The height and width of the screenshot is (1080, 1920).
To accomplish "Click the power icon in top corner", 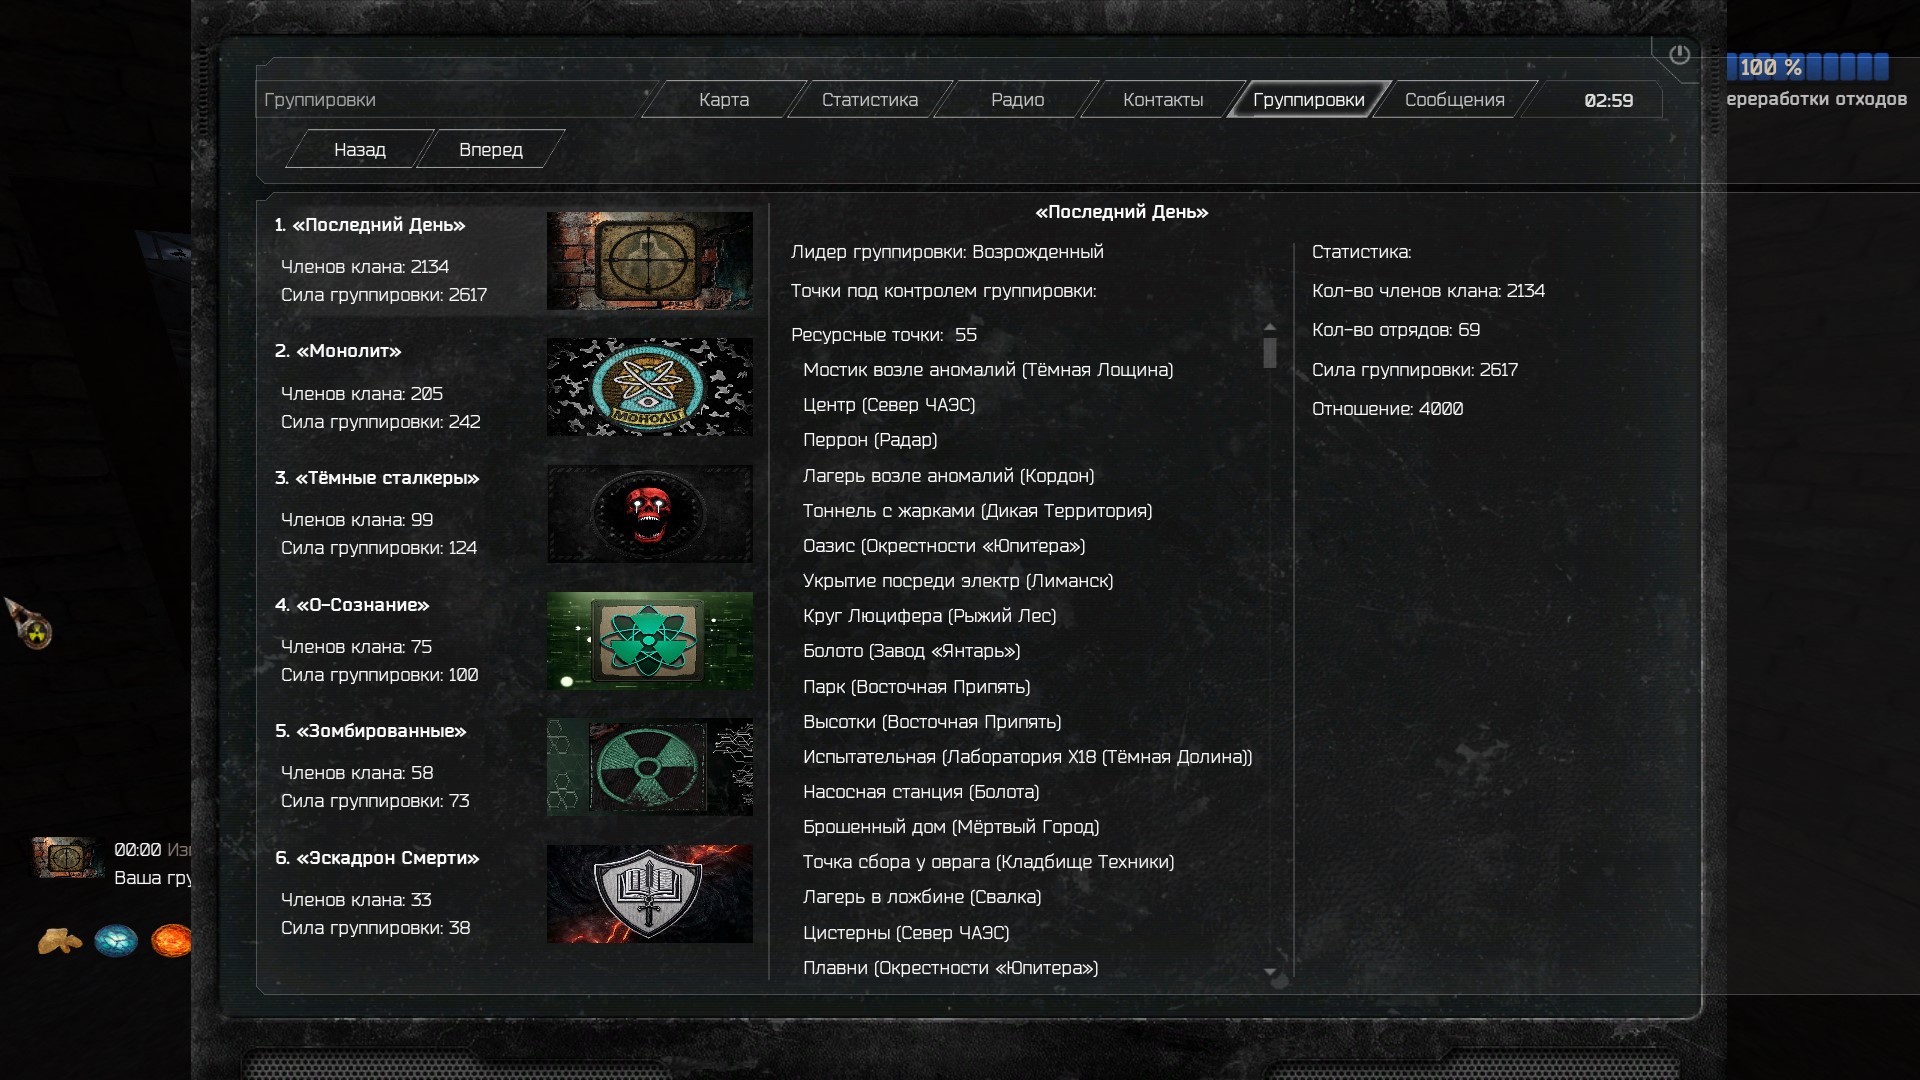I will tap(1679, 55).
